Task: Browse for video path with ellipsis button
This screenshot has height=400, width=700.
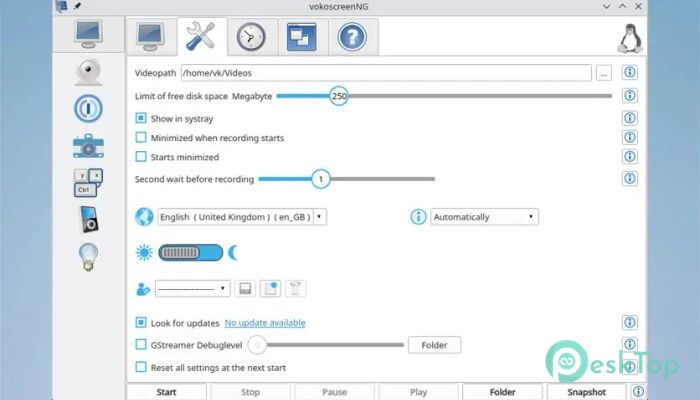Action: coord(604,73)
